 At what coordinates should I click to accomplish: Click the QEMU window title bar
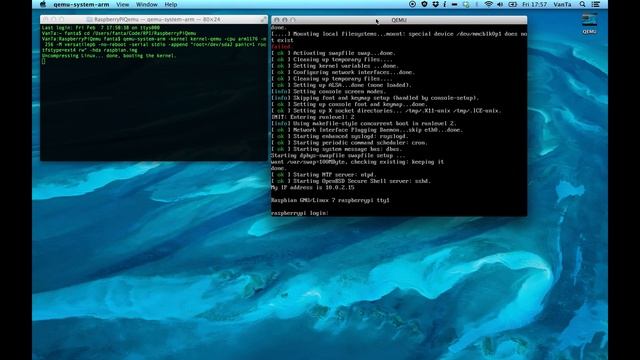399,20
